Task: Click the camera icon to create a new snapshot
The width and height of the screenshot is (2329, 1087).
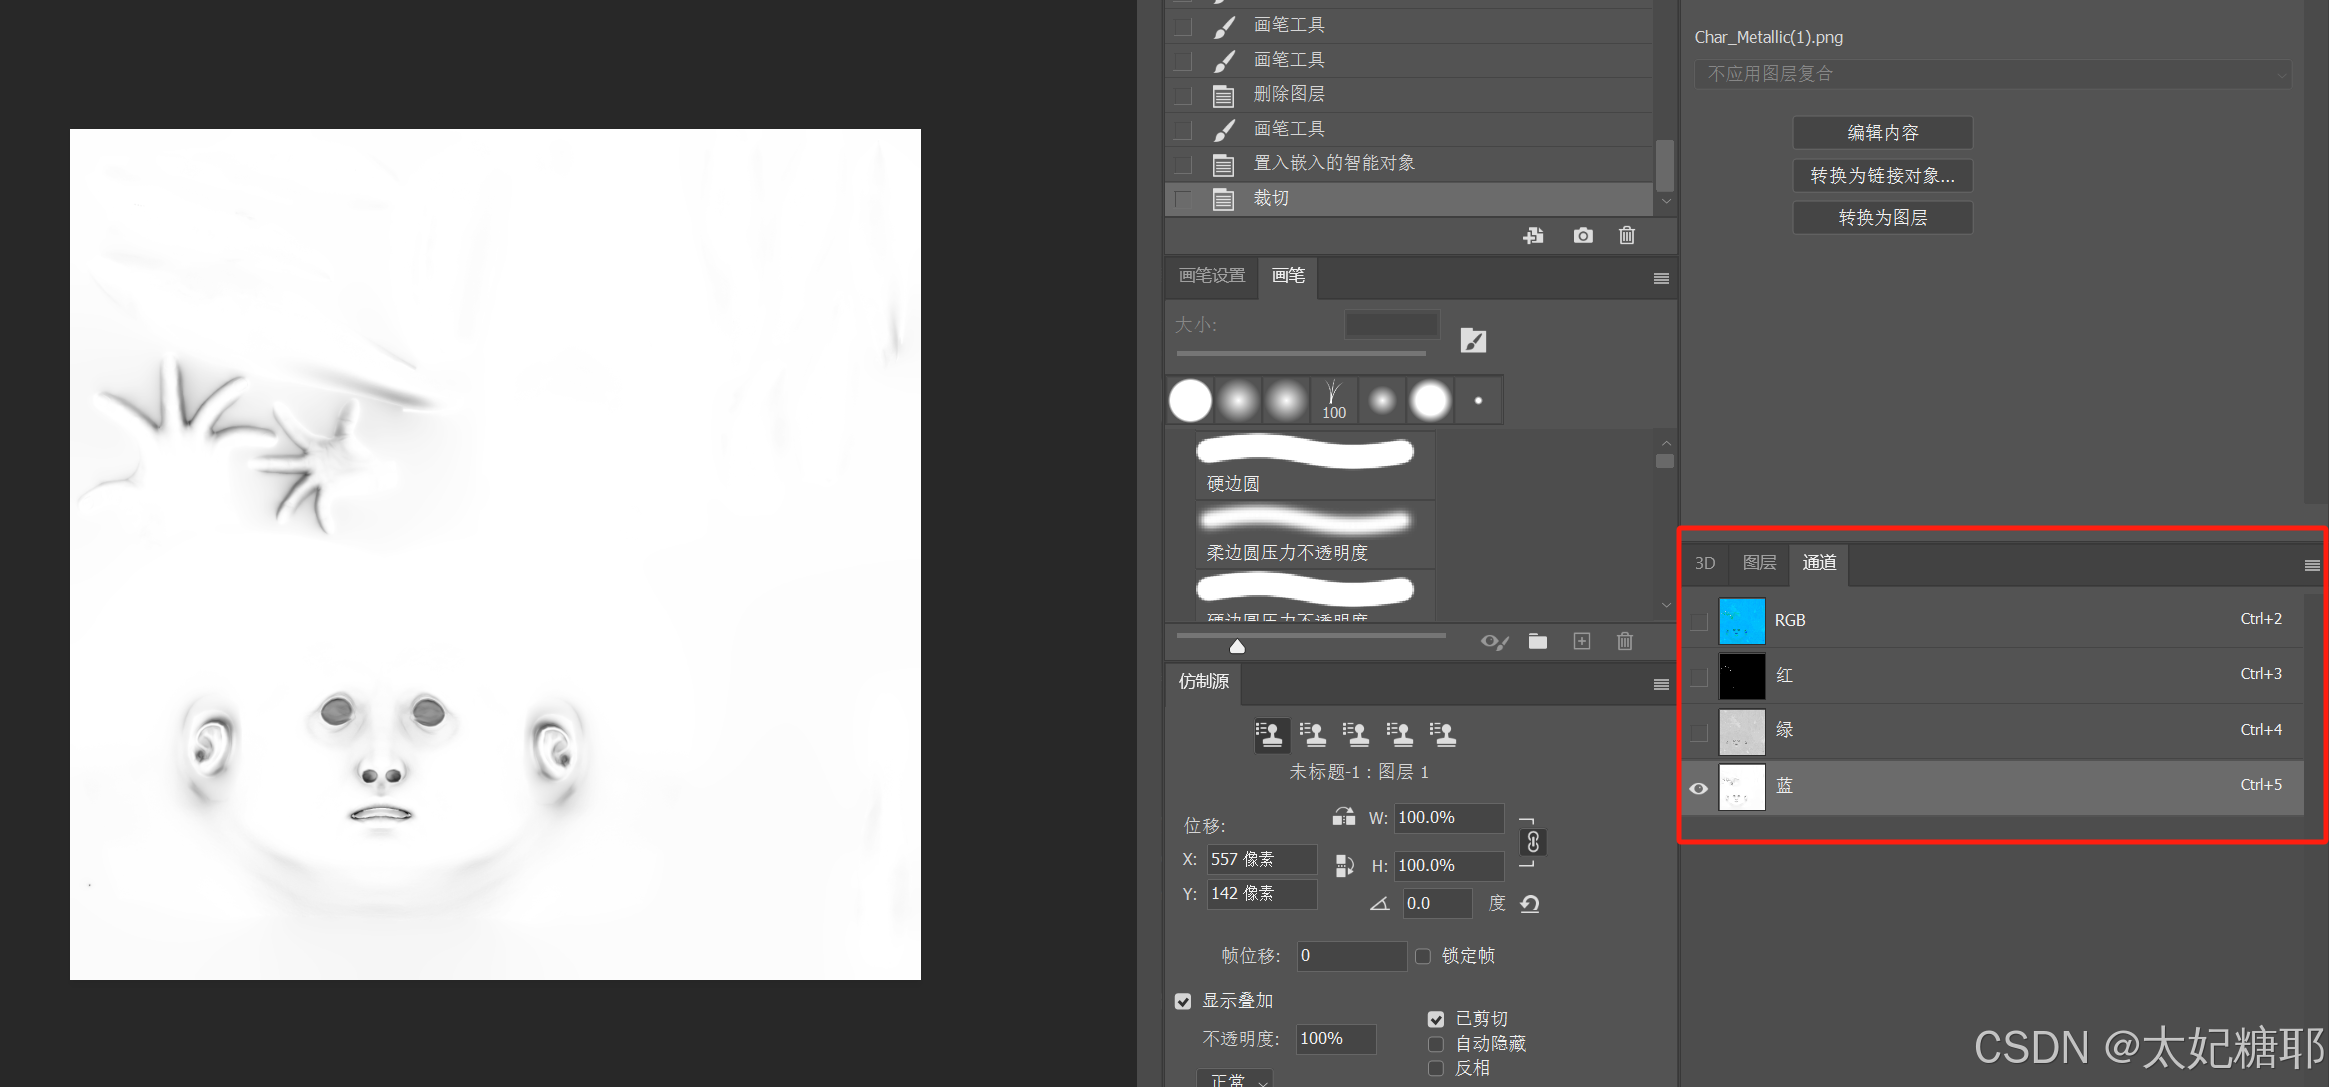Action: (x=1583, y=236)
